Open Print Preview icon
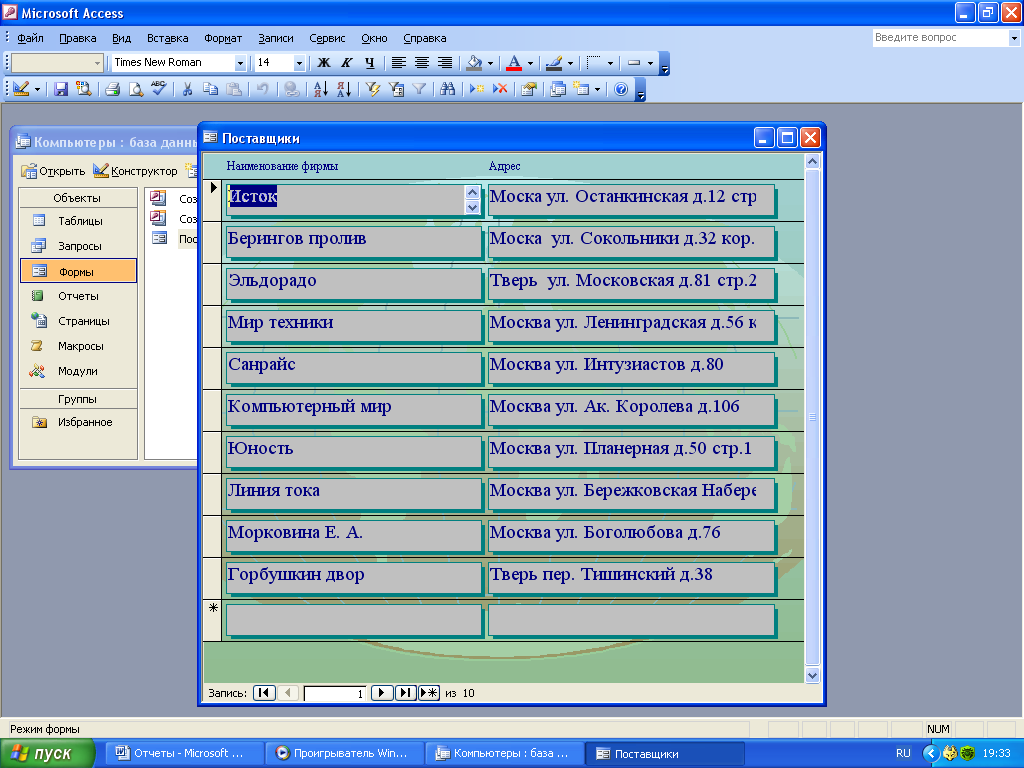Viewport: 1024px width, 768px height. click(x=136, y=89)
